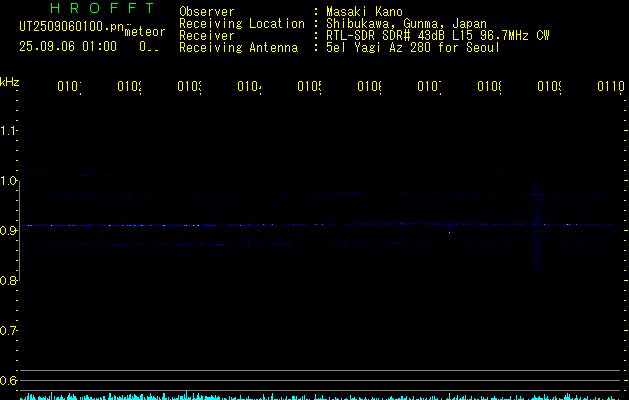Click observer name Masaki Kano
The width and height of the screenshot is (629, 400).
pos(364,12)
